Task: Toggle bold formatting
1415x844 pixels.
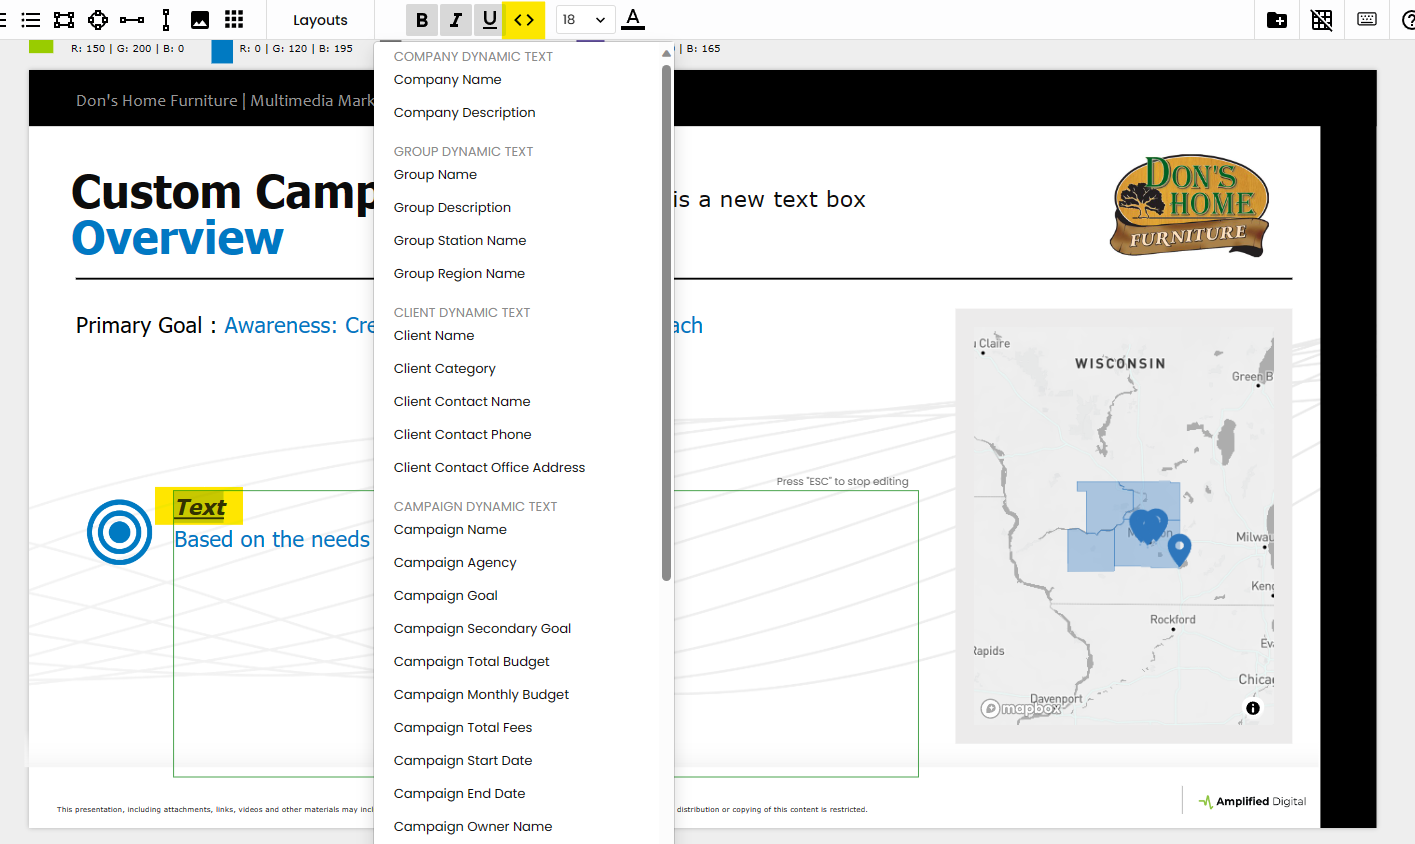Action: (422, 20)
